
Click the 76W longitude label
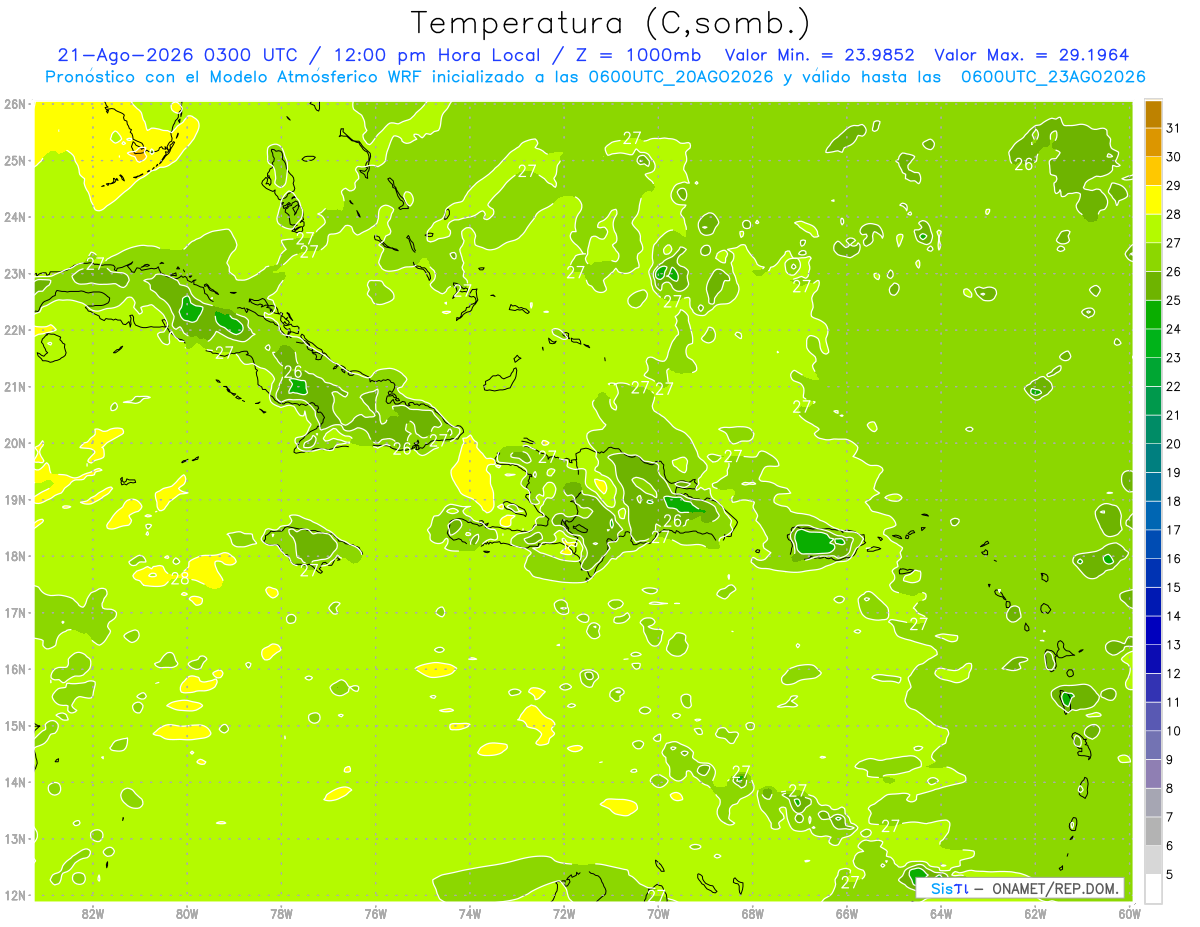[376, 913]
